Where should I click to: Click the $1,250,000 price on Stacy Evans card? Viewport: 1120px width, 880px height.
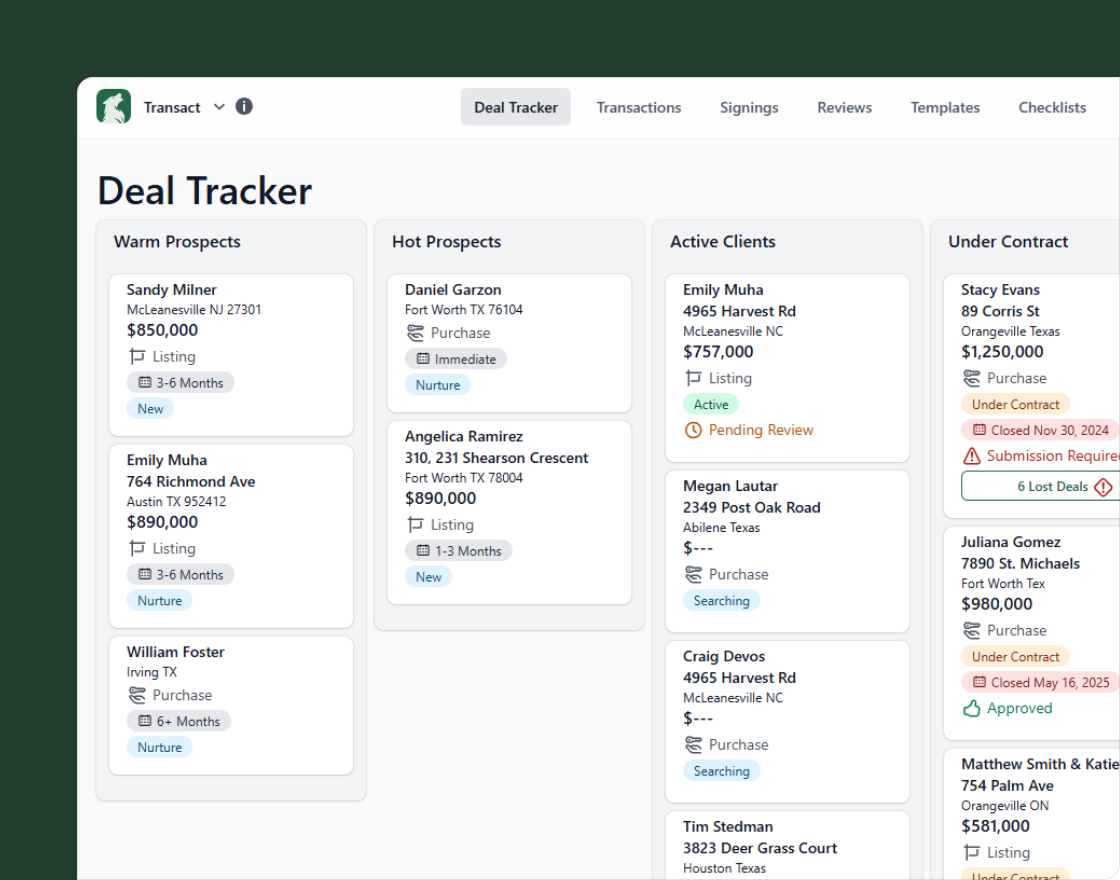tap(1001, 351)
